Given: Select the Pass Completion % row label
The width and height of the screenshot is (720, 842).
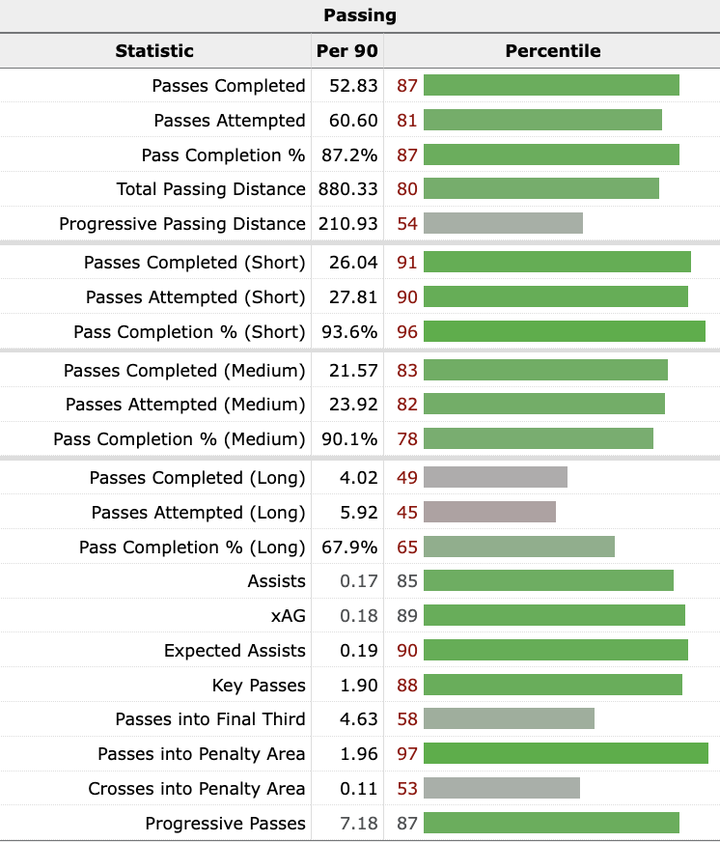Looking at the screenshot, I should coord(223,155).
